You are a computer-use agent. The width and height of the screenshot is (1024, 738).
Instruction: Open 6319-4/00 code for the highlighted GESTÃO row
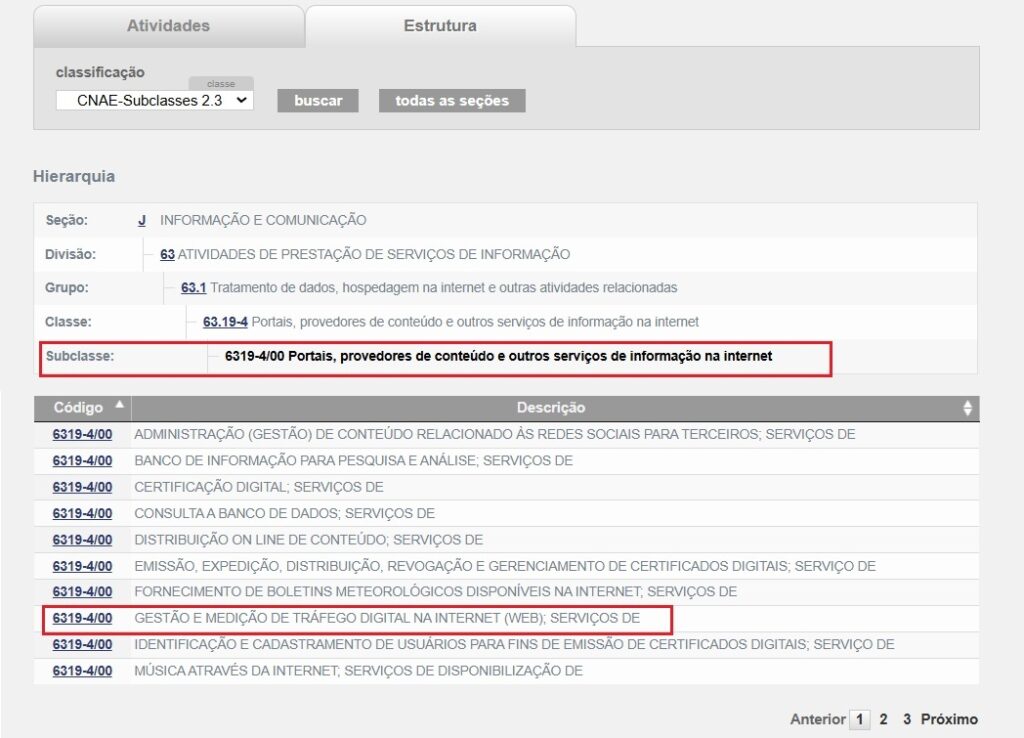tap(84, 618)
